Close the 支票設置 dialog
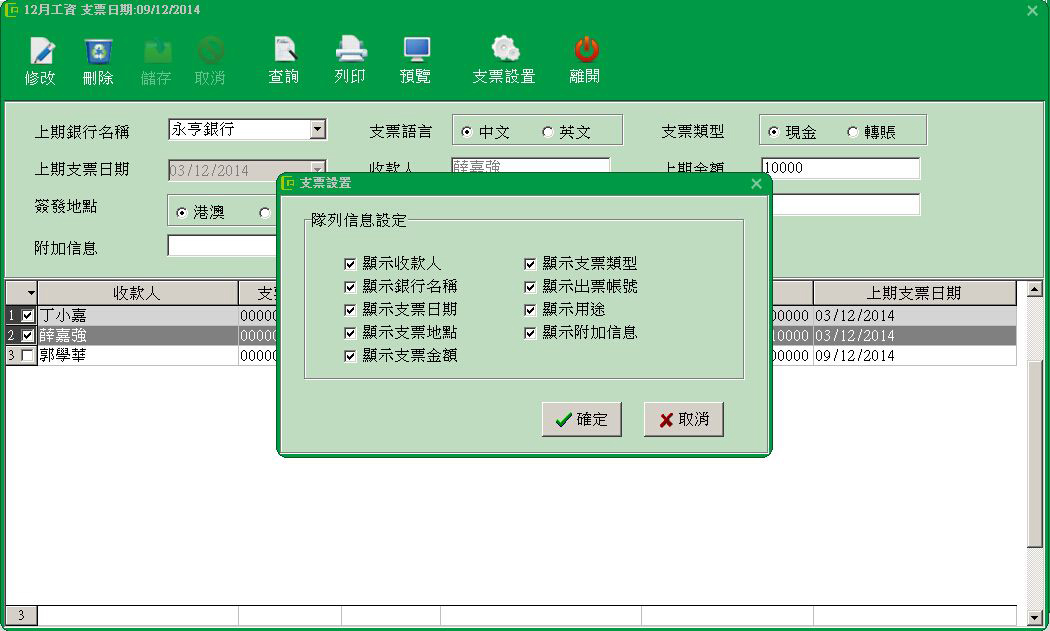The width and height of the screenshot is (1050, 631). coord(756,183)
